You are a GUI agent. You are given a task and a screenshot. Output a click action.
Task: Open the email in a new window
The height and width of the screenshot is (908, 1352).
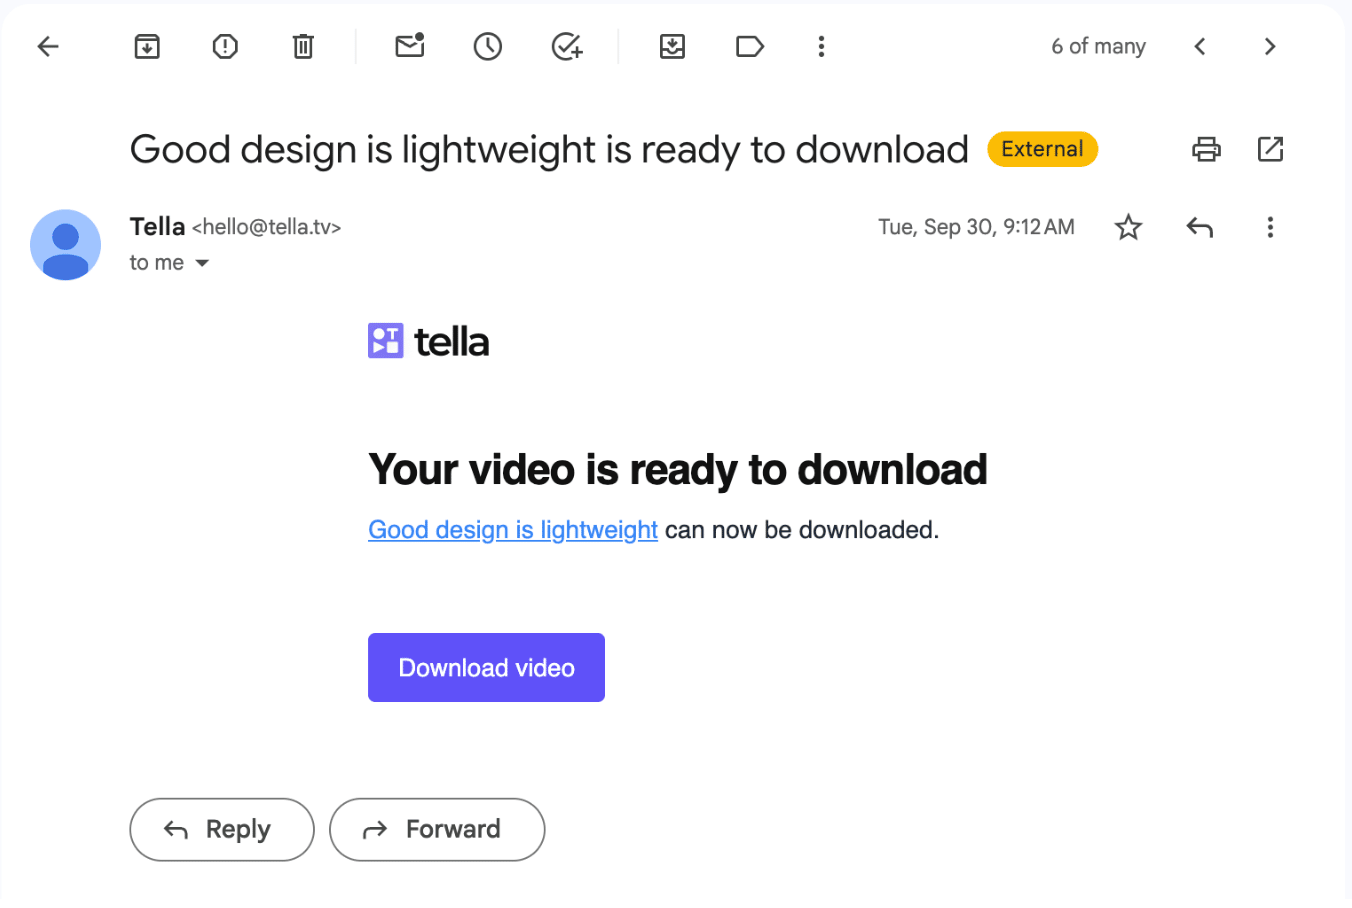pyautogui.click(x=1270, y=148)
